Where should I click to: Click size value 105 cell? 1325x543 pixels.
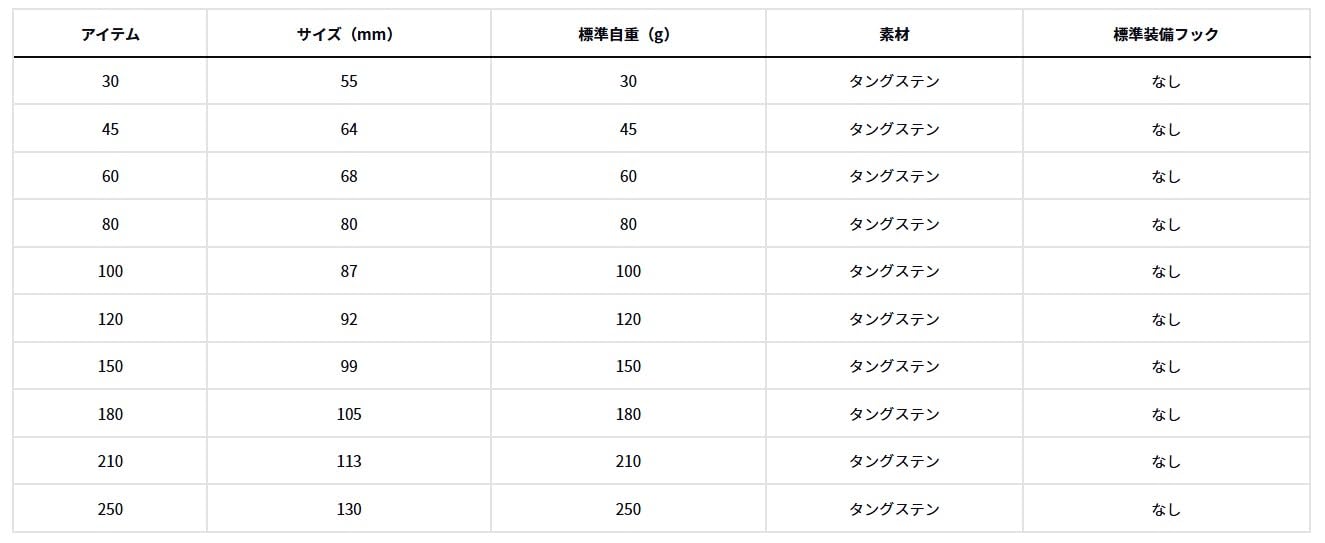click(349, 414)
